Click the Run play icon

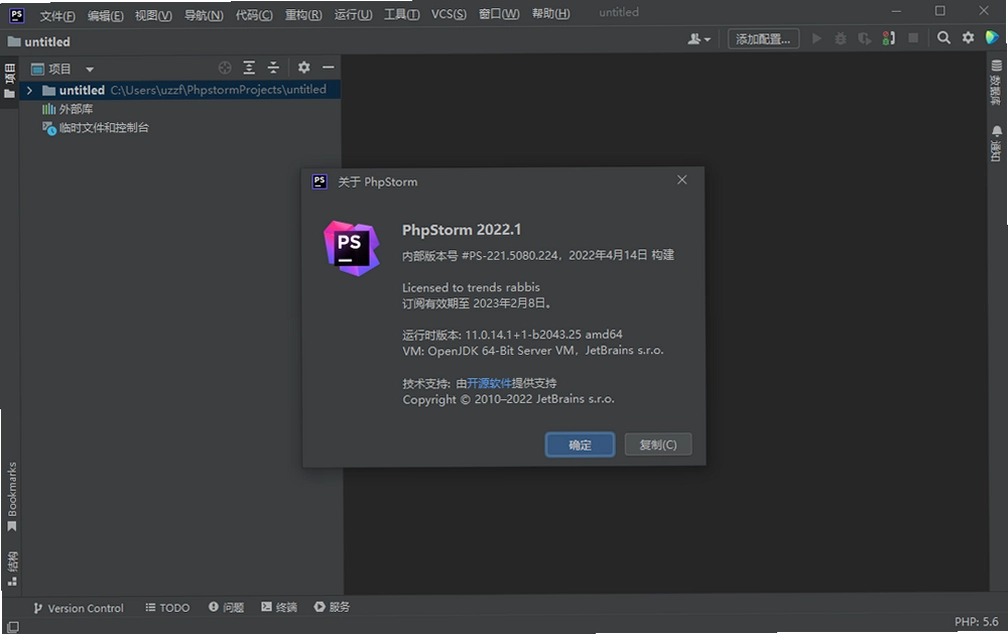(816, 39)
